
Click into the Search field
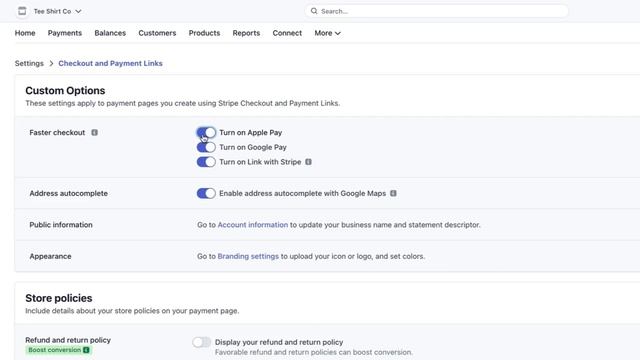click(436, 11)
